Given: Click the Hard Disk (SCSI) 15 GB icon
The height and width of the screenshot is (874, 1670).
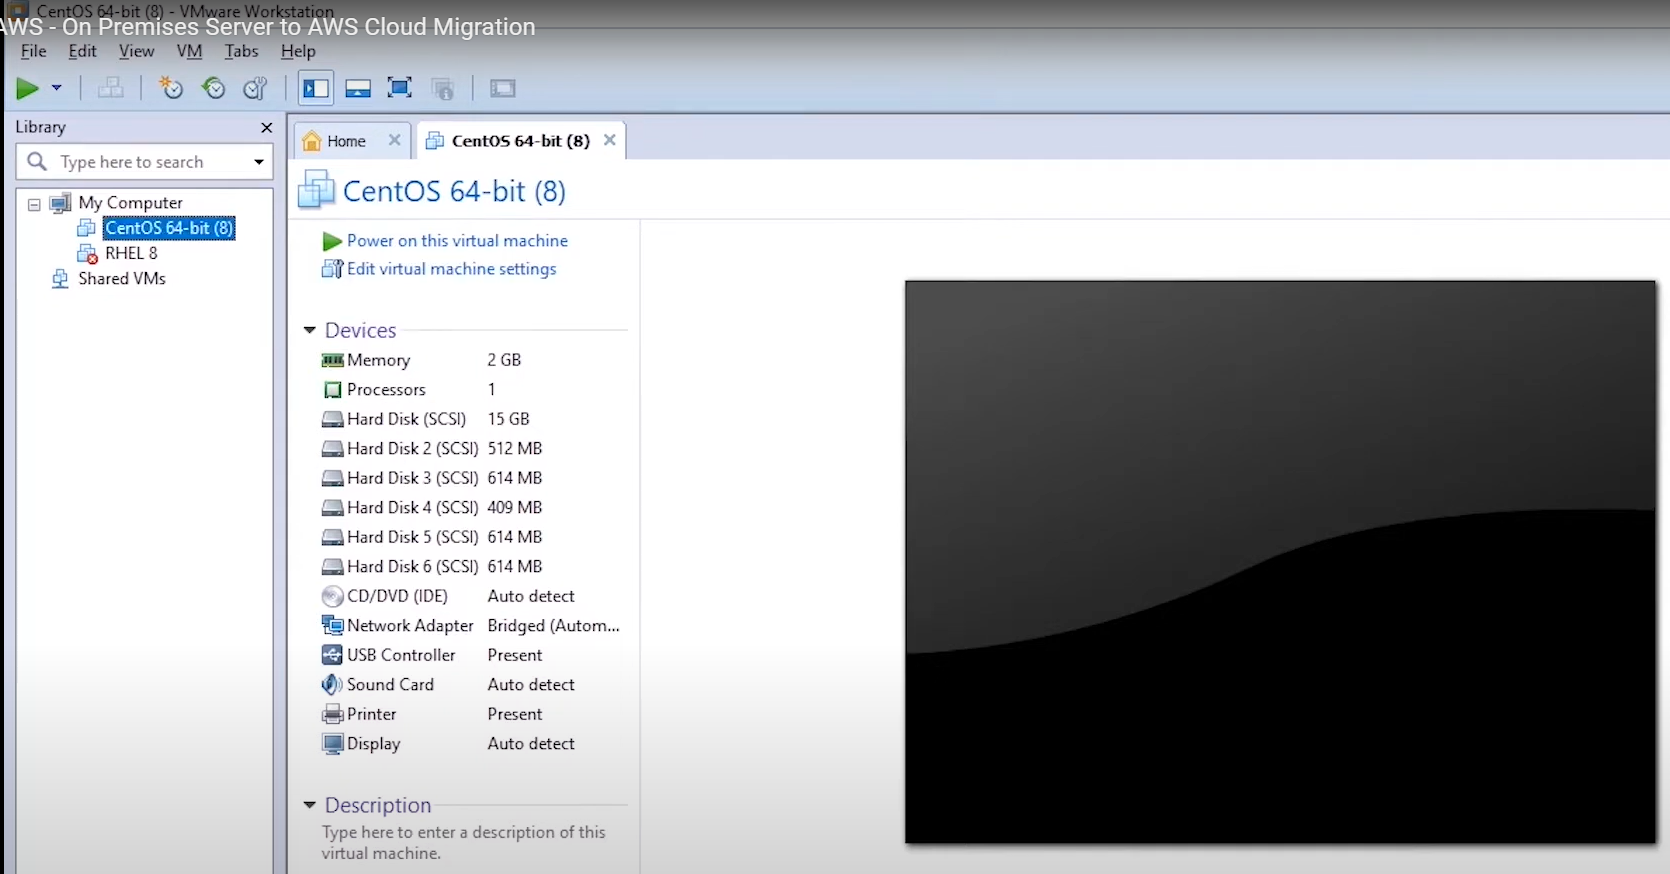Looking at the screenshot, I should pyautogui.click(x=332, y=419).
